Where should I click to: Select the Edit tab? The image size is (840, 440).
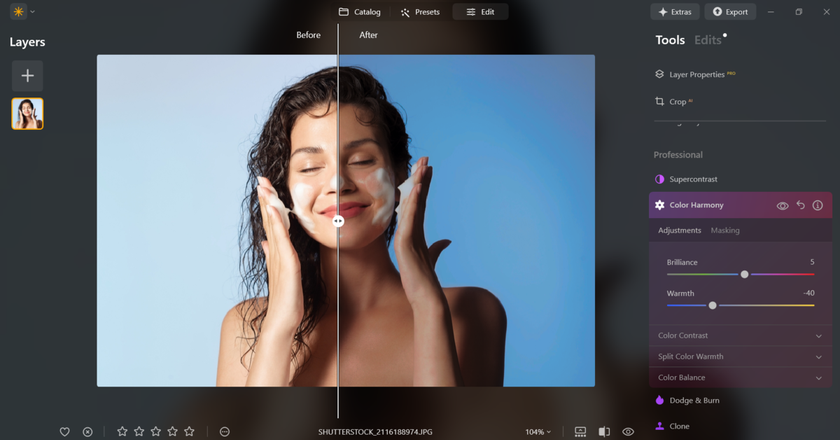point(481,12)
